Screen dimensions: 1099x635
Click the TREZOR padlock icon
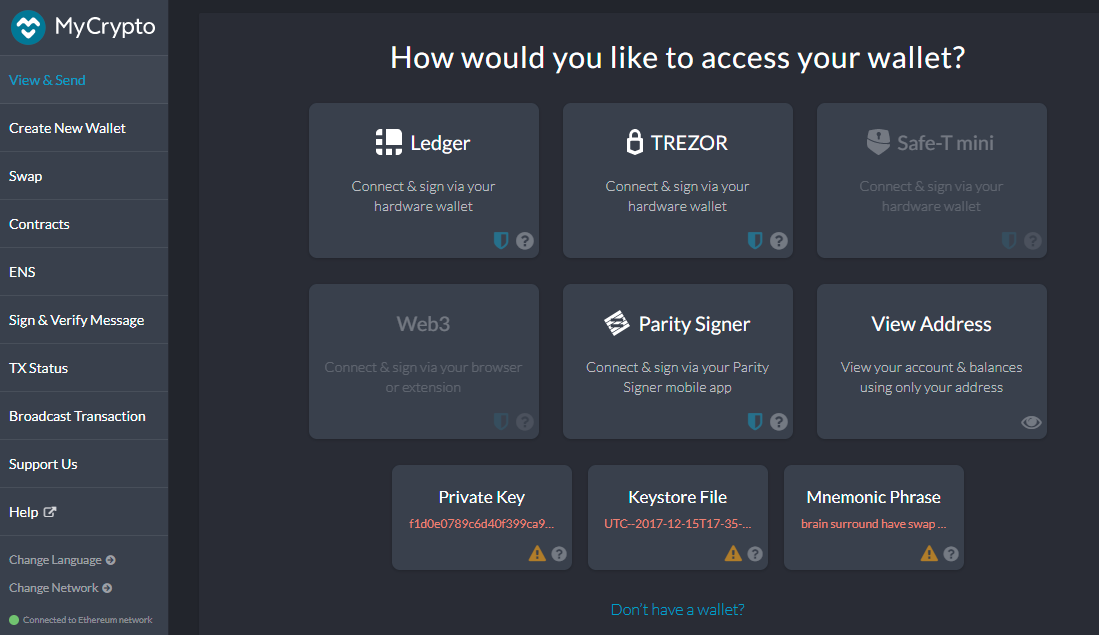coord(636,142)
